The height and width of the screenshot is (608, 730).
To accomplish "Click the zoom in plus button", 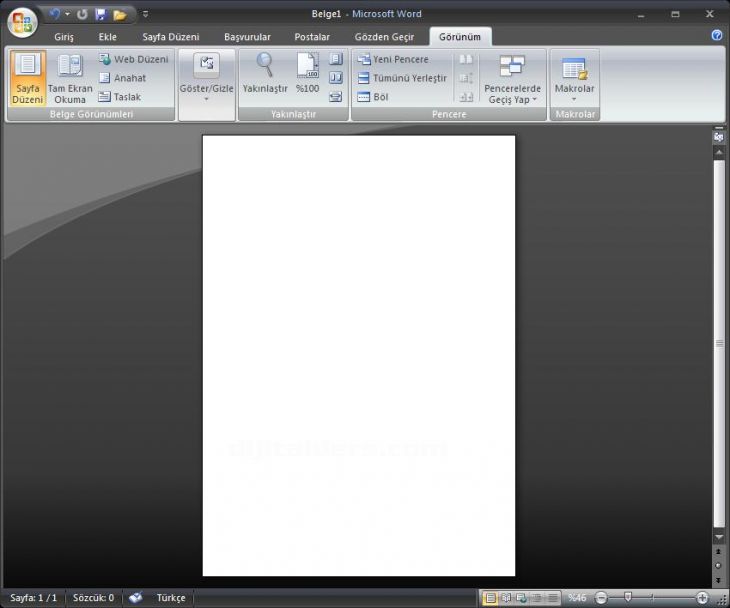I will (702, 598).
